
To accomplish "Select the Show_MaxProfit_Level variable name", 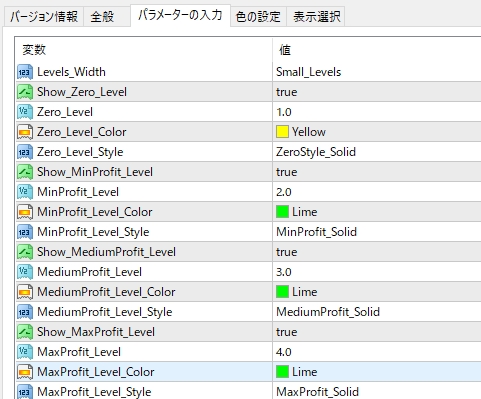I will (x=96, y=332).
